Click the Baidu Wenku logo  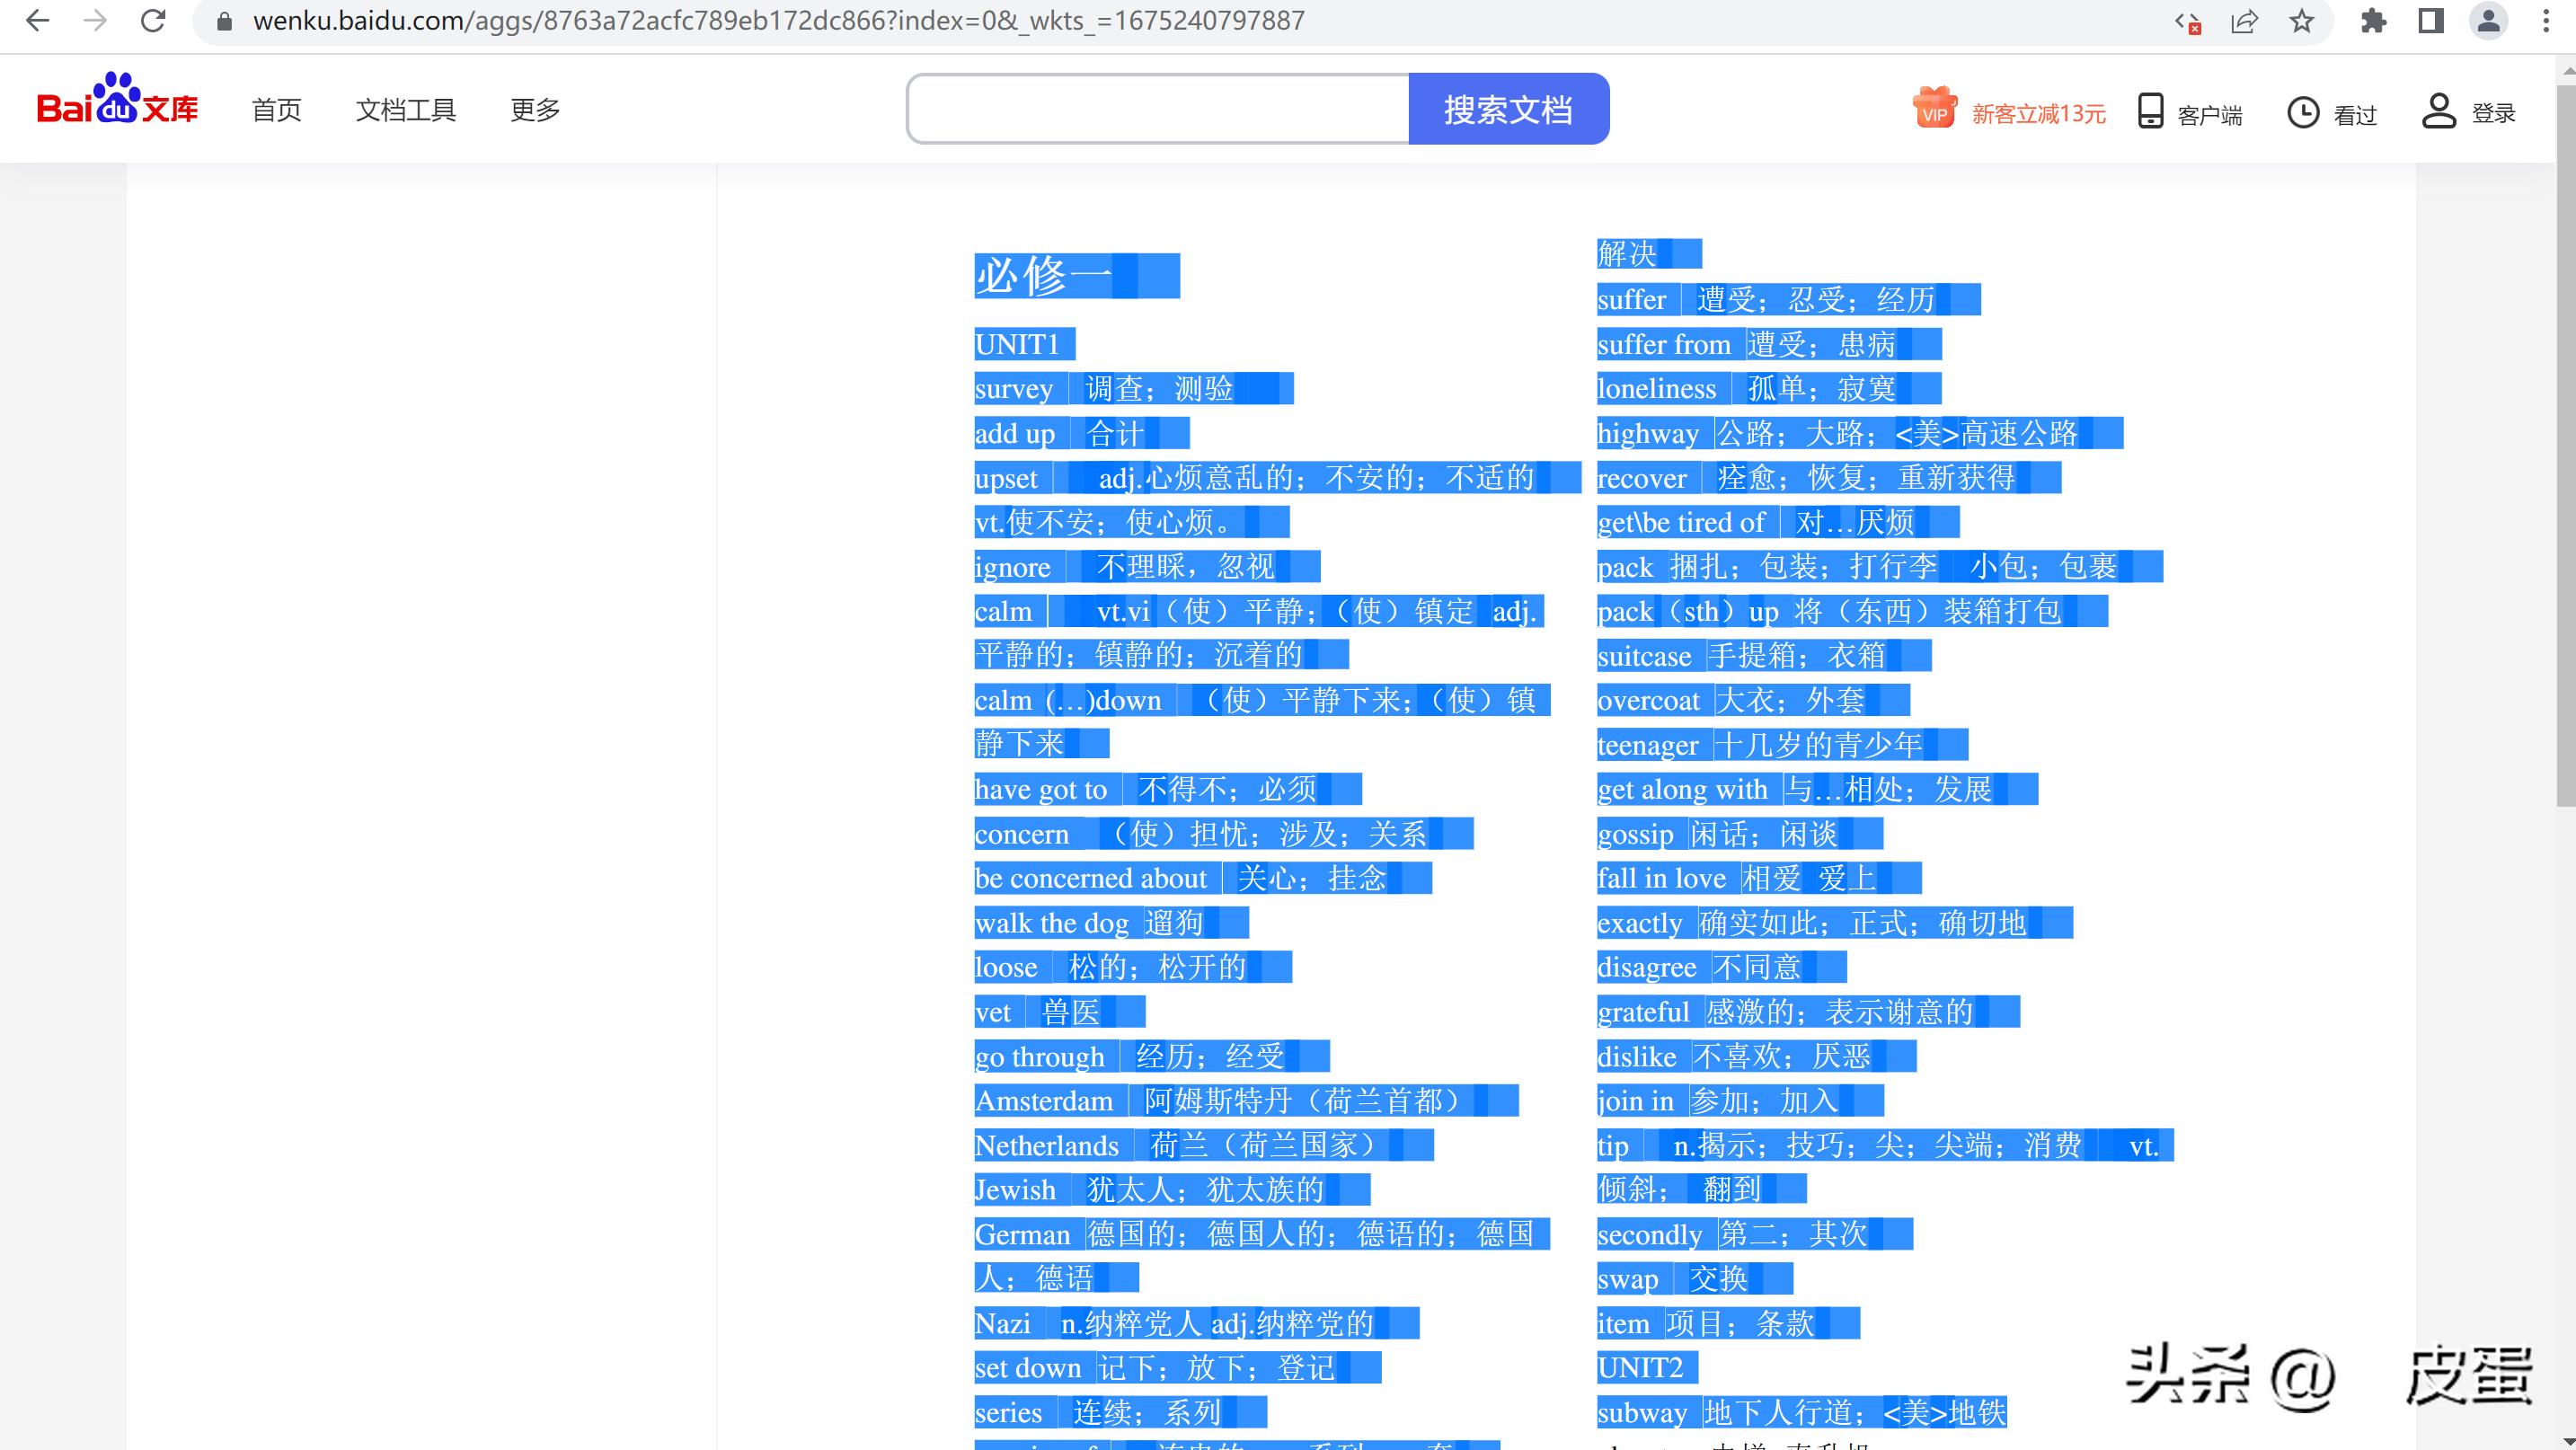117,100
